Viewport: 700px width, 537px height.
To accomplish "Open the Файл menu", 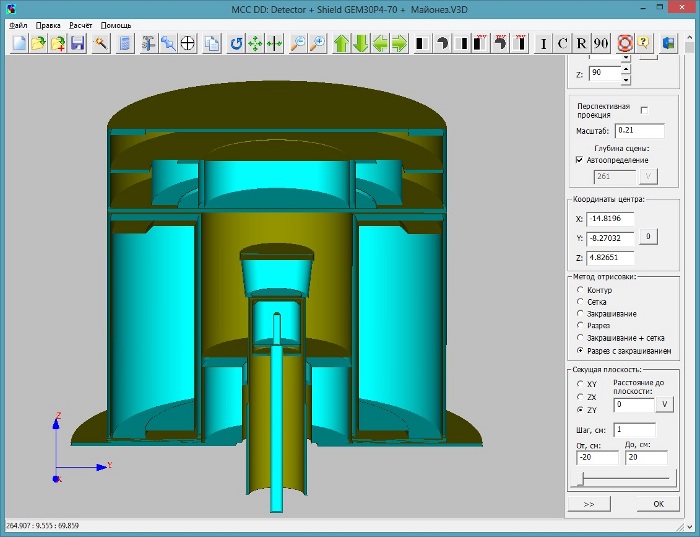I will point(18,25).
